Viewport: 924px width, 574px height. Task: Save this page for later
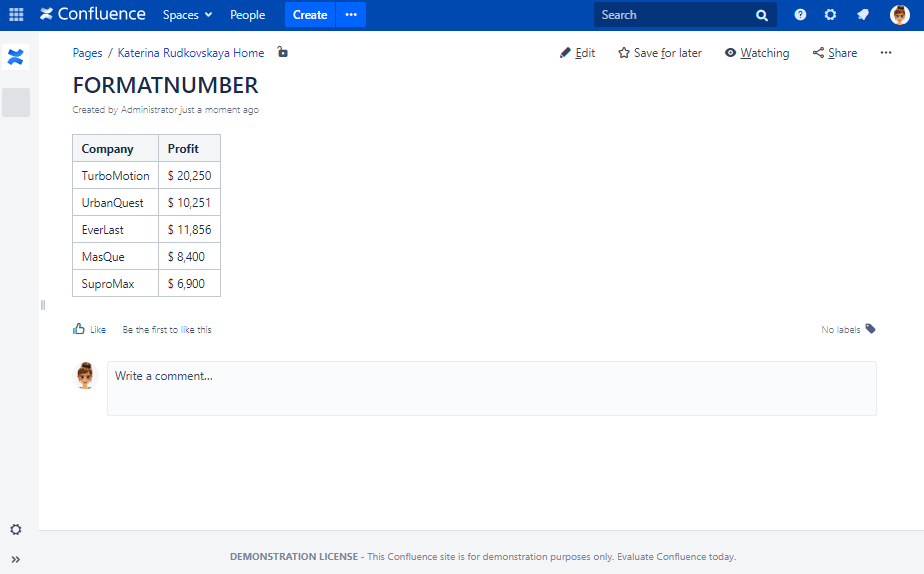pyautogui.click(x=660, y=53)
